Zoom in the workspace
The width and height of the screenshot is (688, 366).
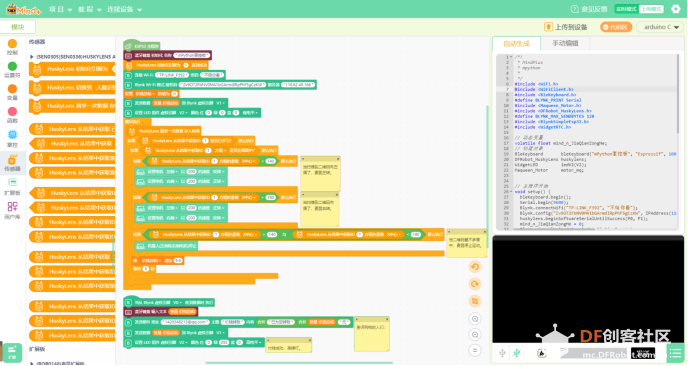coord(475,319)
